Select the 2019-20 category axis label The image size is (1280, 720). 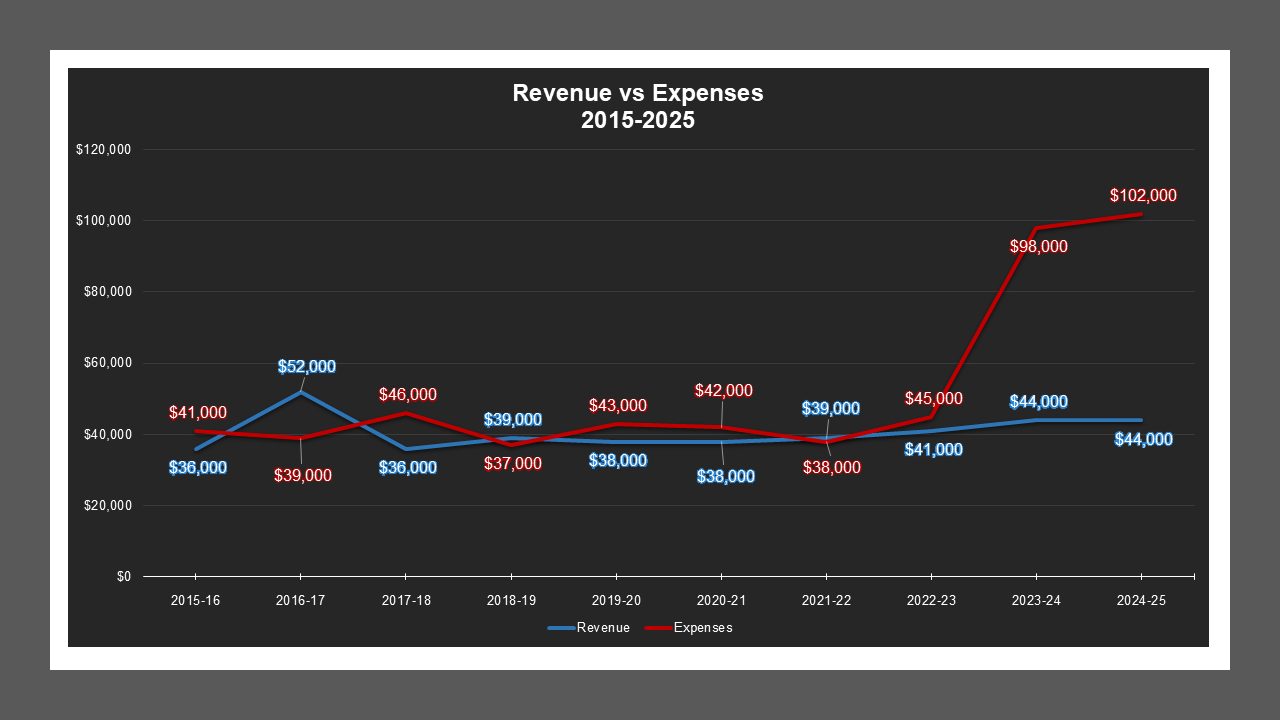tap(616, 600)
